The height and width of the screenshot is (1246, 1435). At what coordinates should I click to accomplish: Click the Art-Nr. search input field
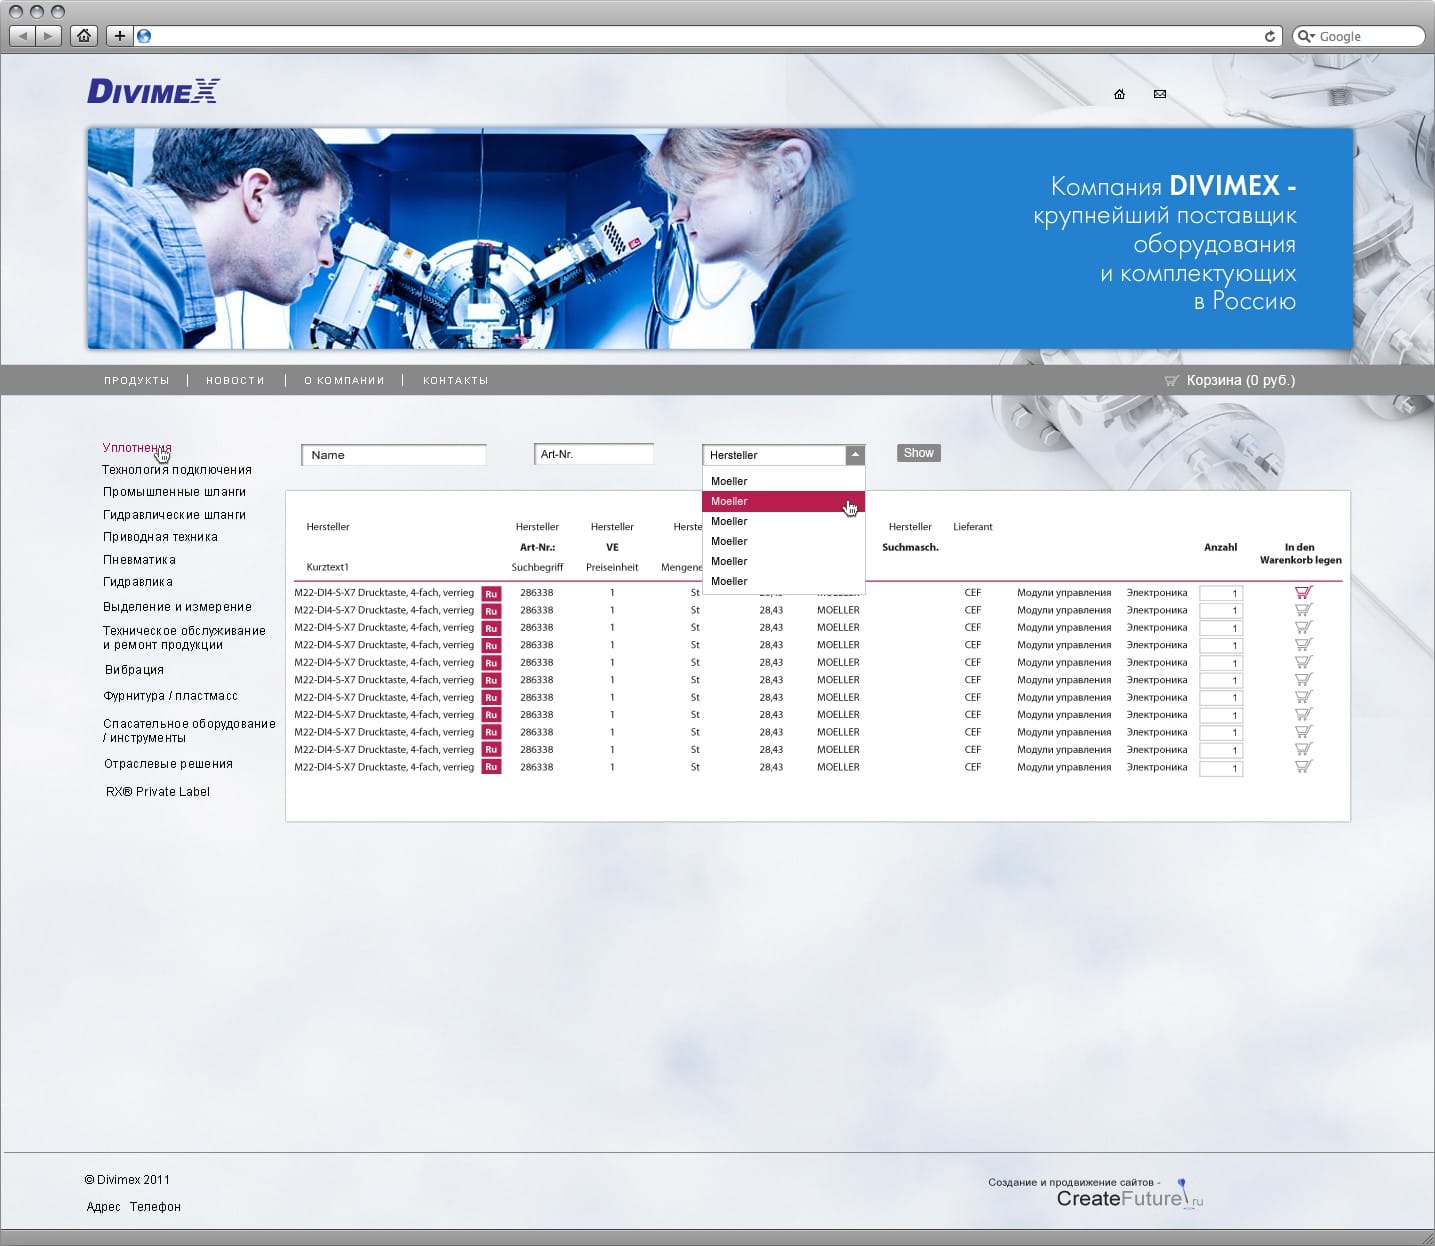coord(594,454)
